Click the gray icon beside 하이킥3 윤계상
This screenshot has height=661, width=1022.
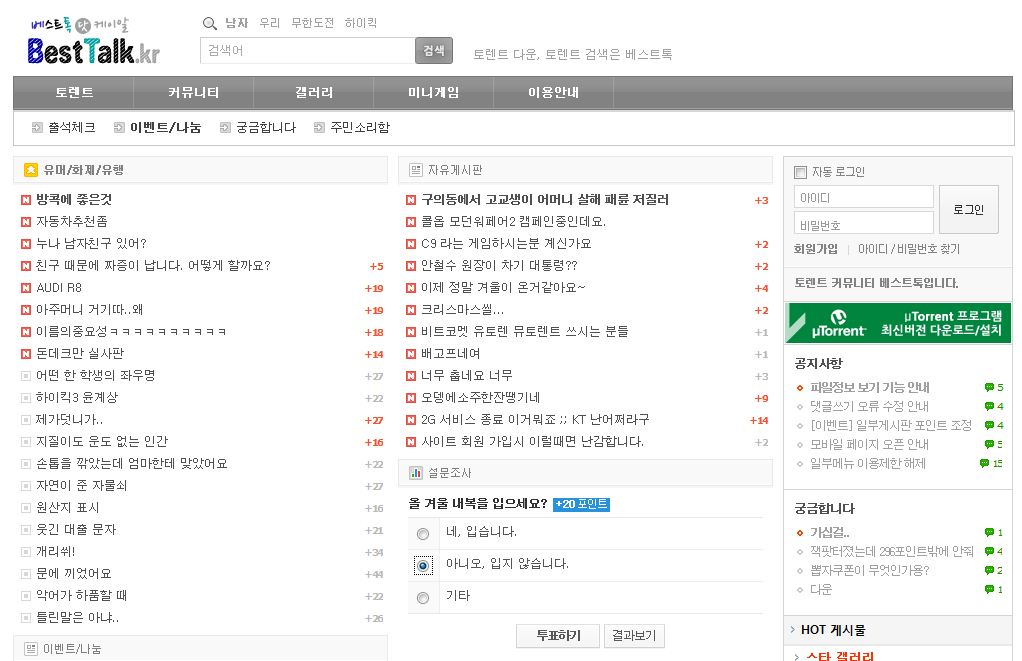[x=26, y=398]
